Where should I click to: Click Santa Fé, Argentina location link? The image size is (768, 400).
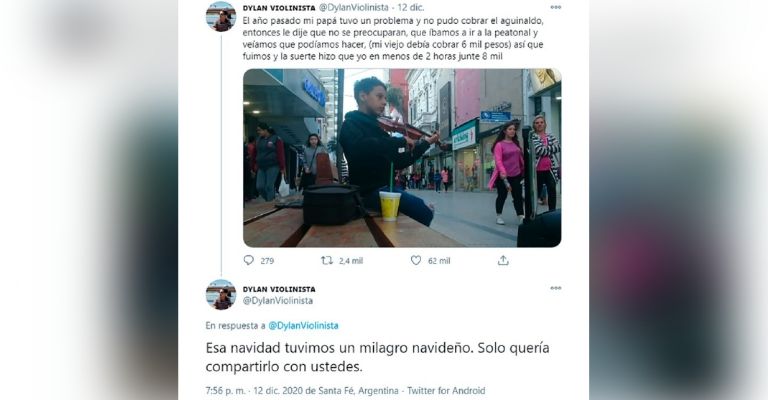click(x=359, y=391)
